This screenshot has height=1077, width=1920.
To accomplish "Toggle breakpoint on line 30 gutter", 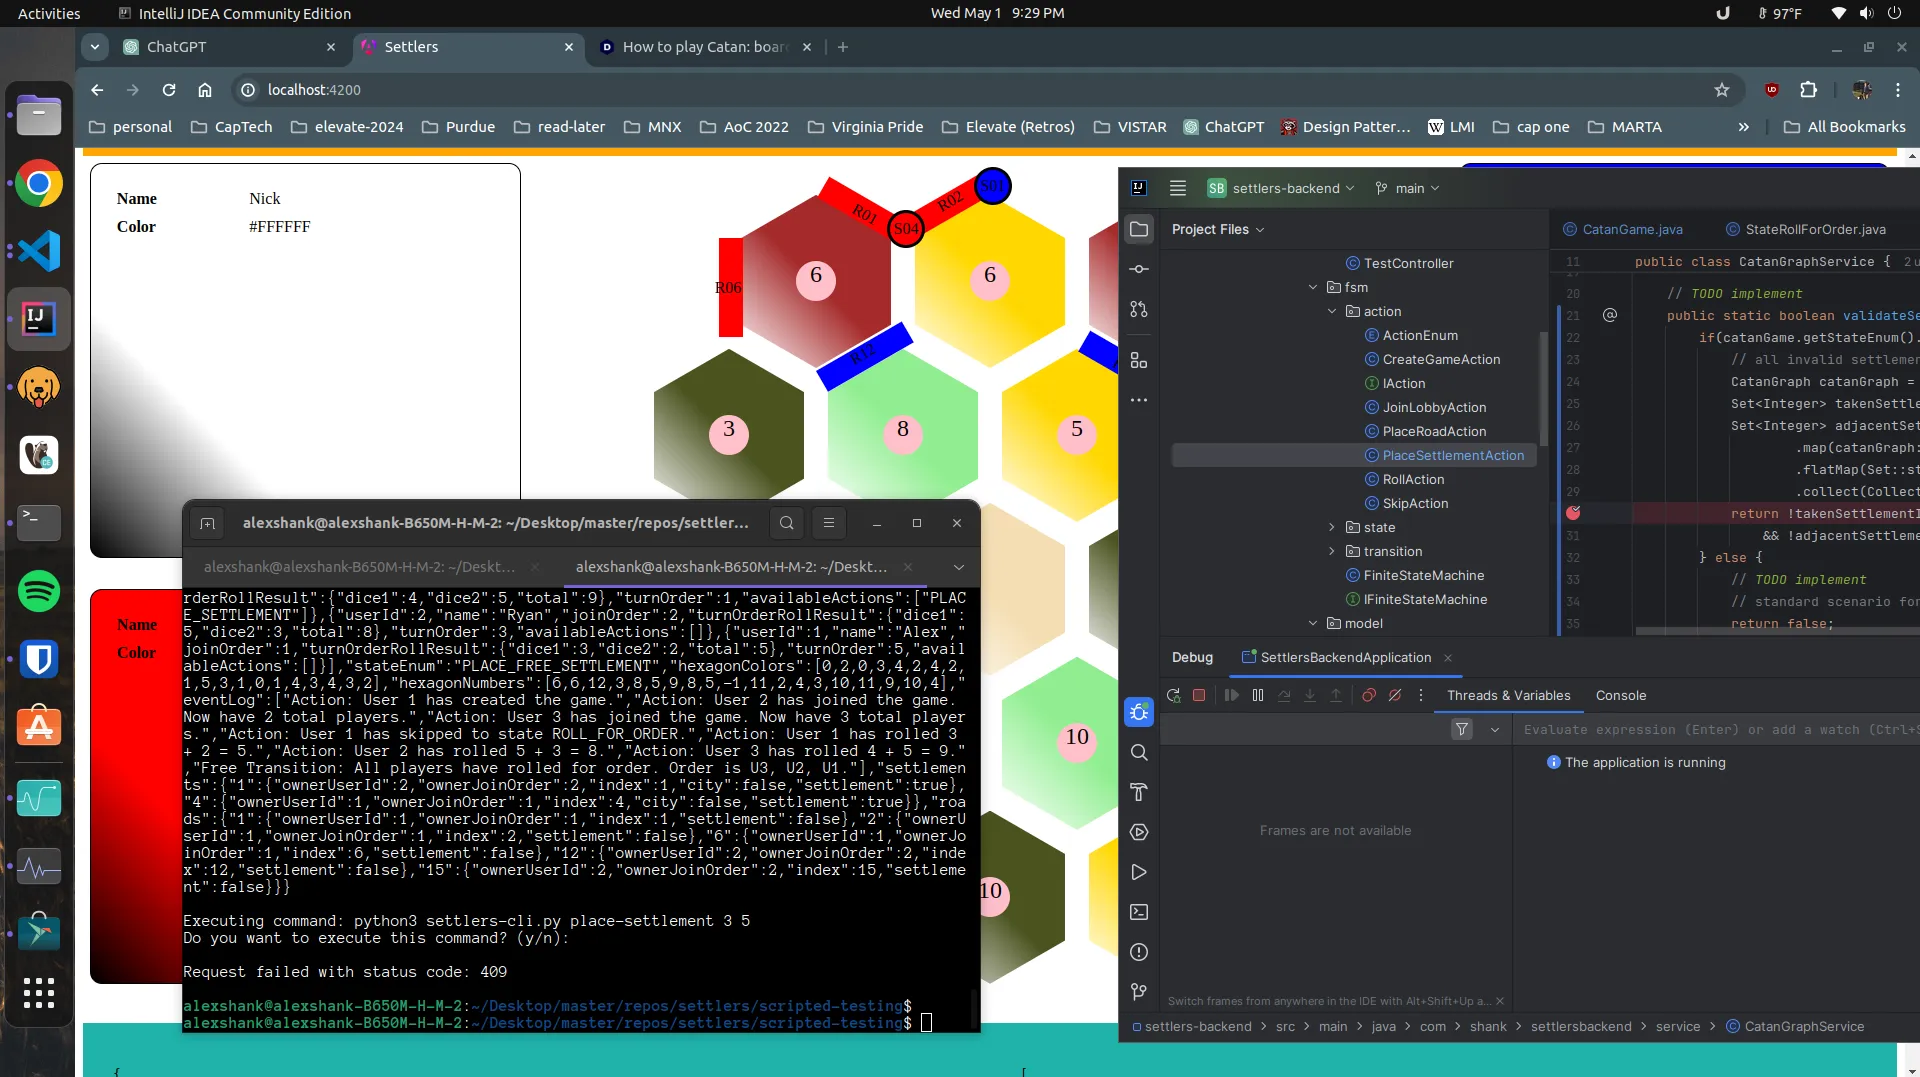I will pyautogui.click(x=1573, y=513).
